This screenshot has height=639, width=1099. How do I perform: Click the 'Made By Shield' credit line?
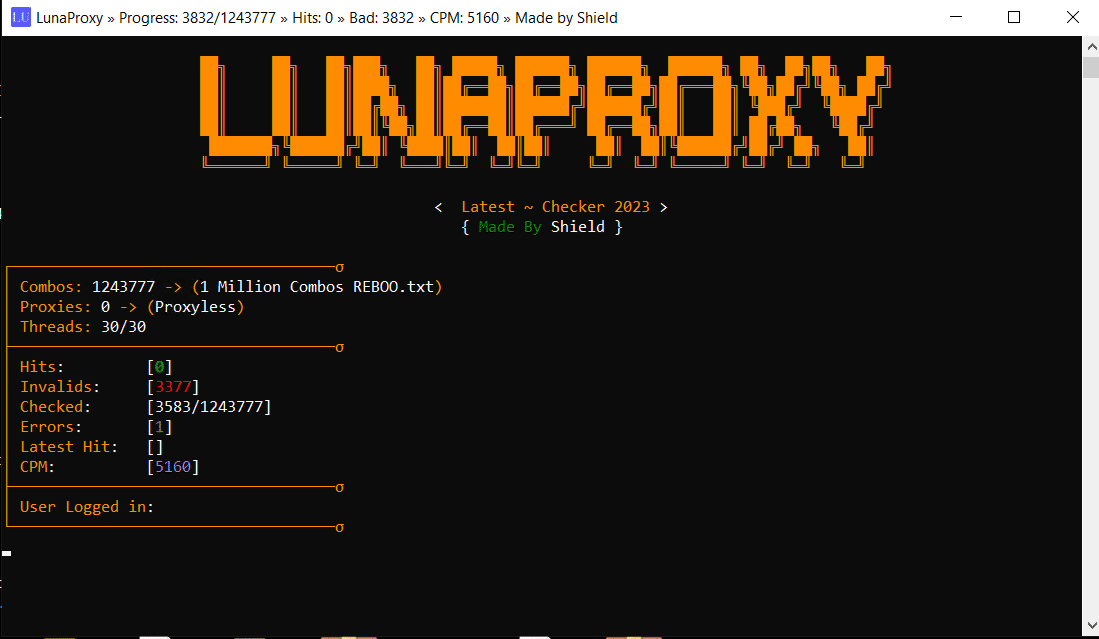[x=541, y=227]
